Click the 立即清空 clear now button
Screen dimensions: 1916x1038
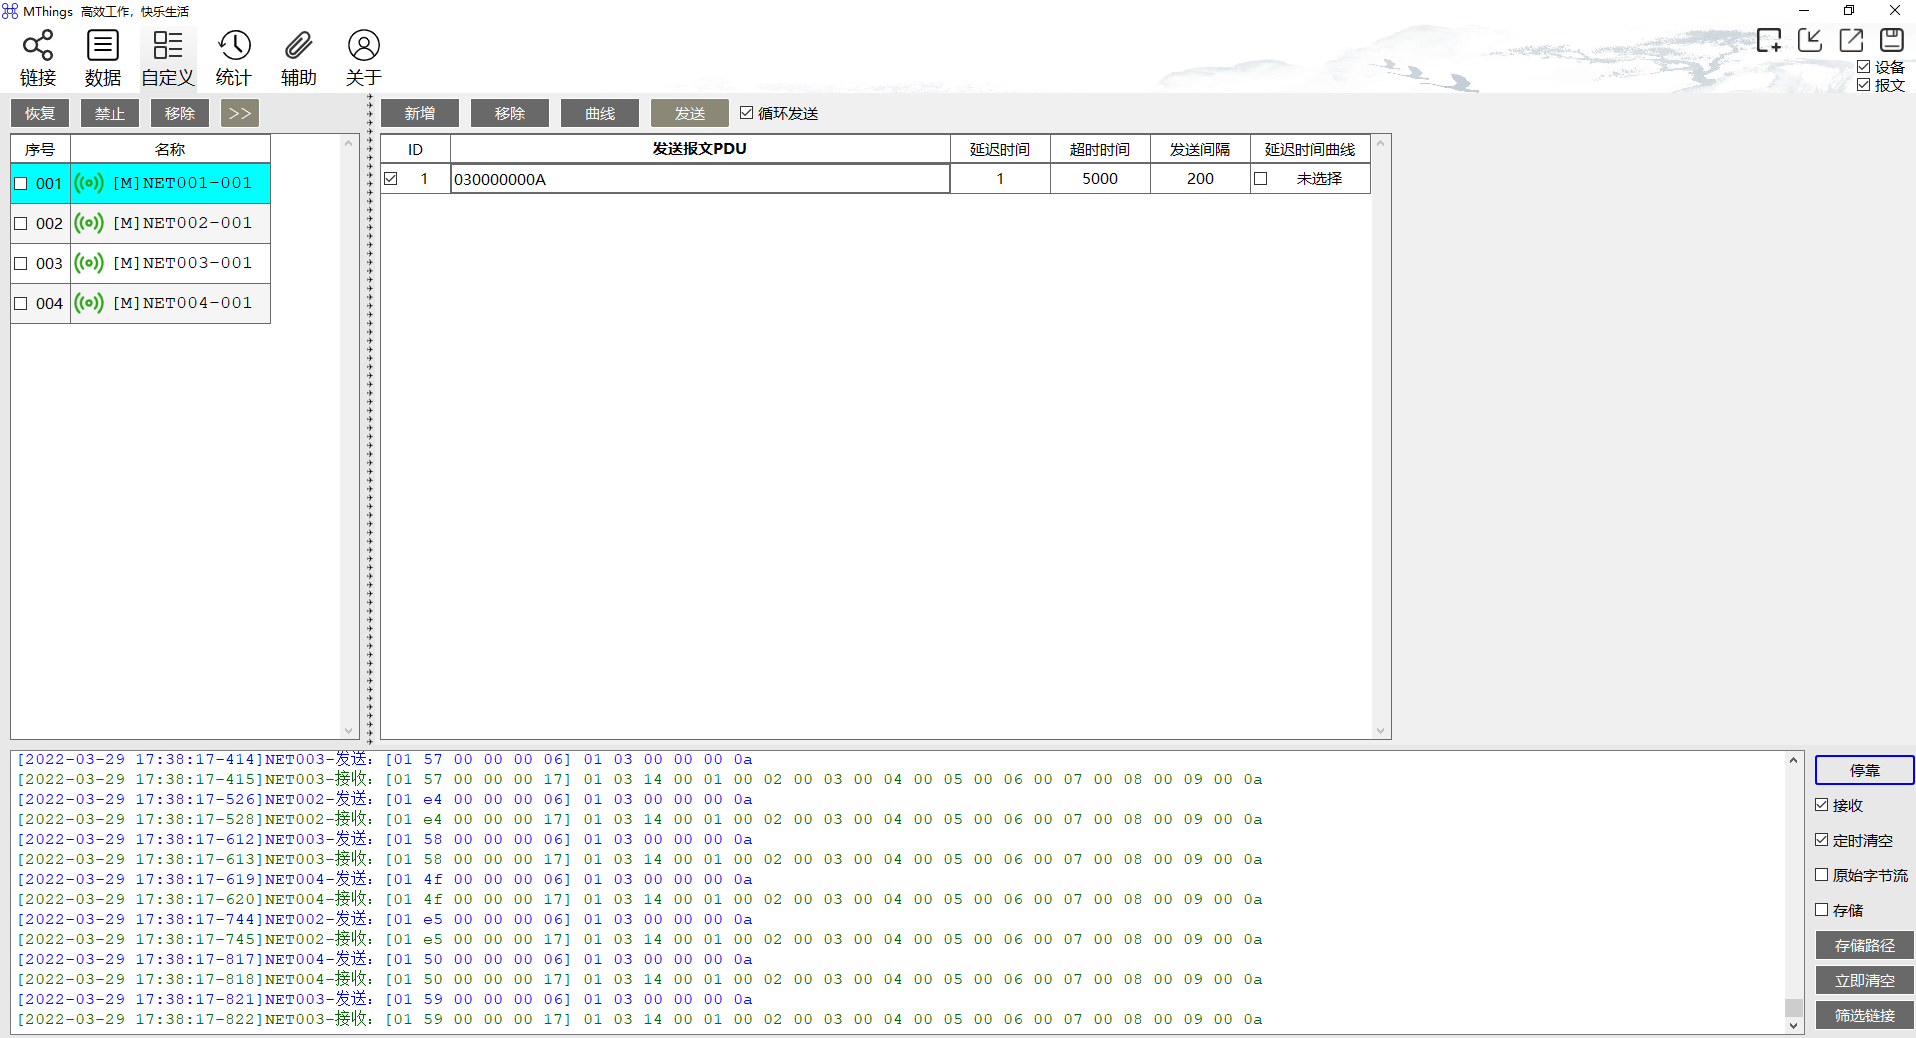(1864, 980)
